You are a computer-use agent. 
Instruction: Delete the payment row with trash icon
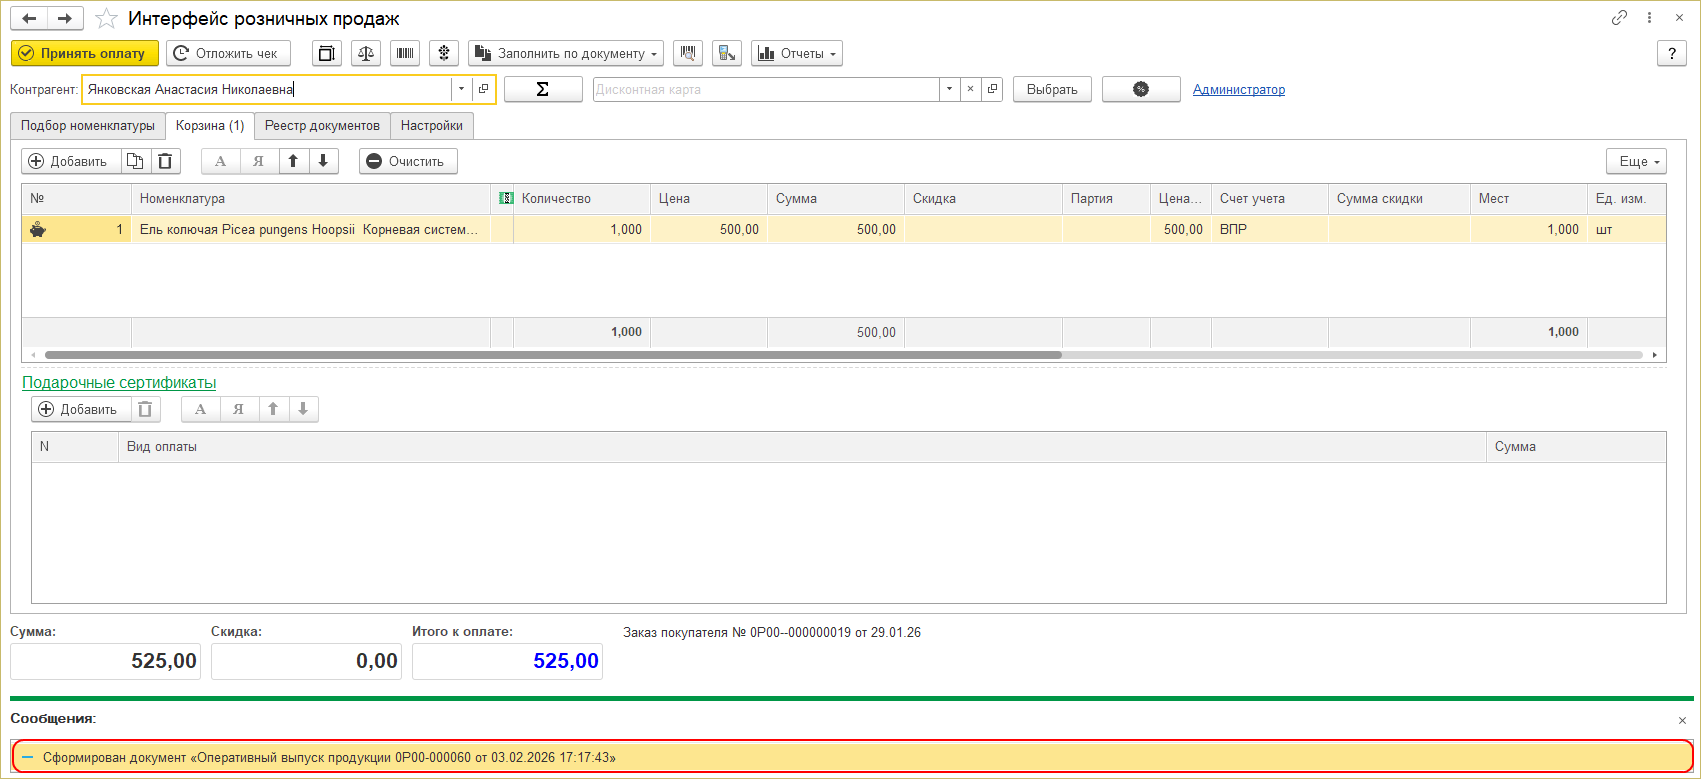tap(145, 409)
